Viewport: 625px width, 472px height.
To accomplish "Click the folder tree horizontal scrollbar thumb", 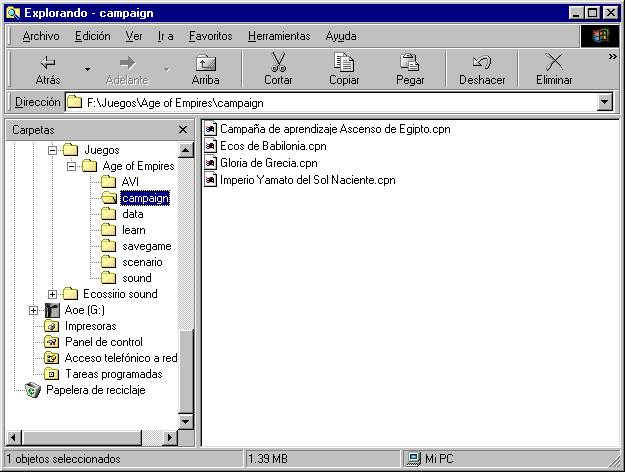I will click(x=81, y=437).
